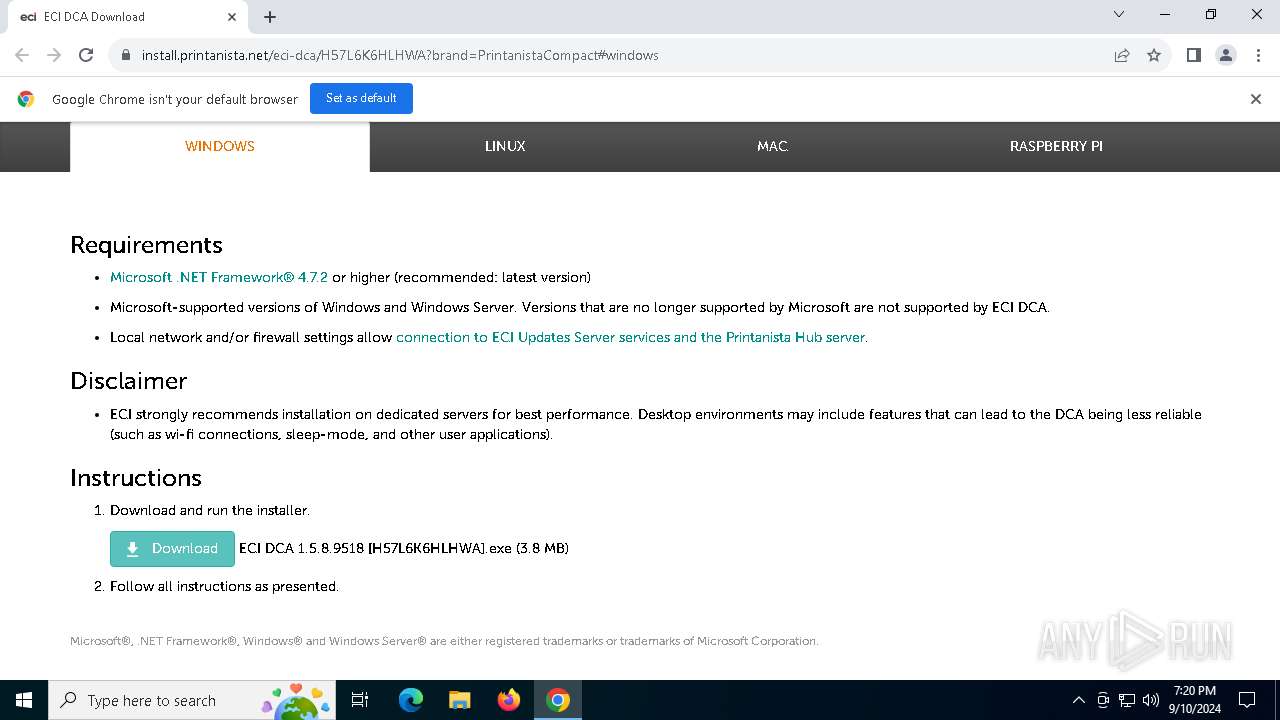The image size is (1280, 720).
Task: Open Microsoft .NET Framework 4.7.2 link
Action: tap(219, 277)
